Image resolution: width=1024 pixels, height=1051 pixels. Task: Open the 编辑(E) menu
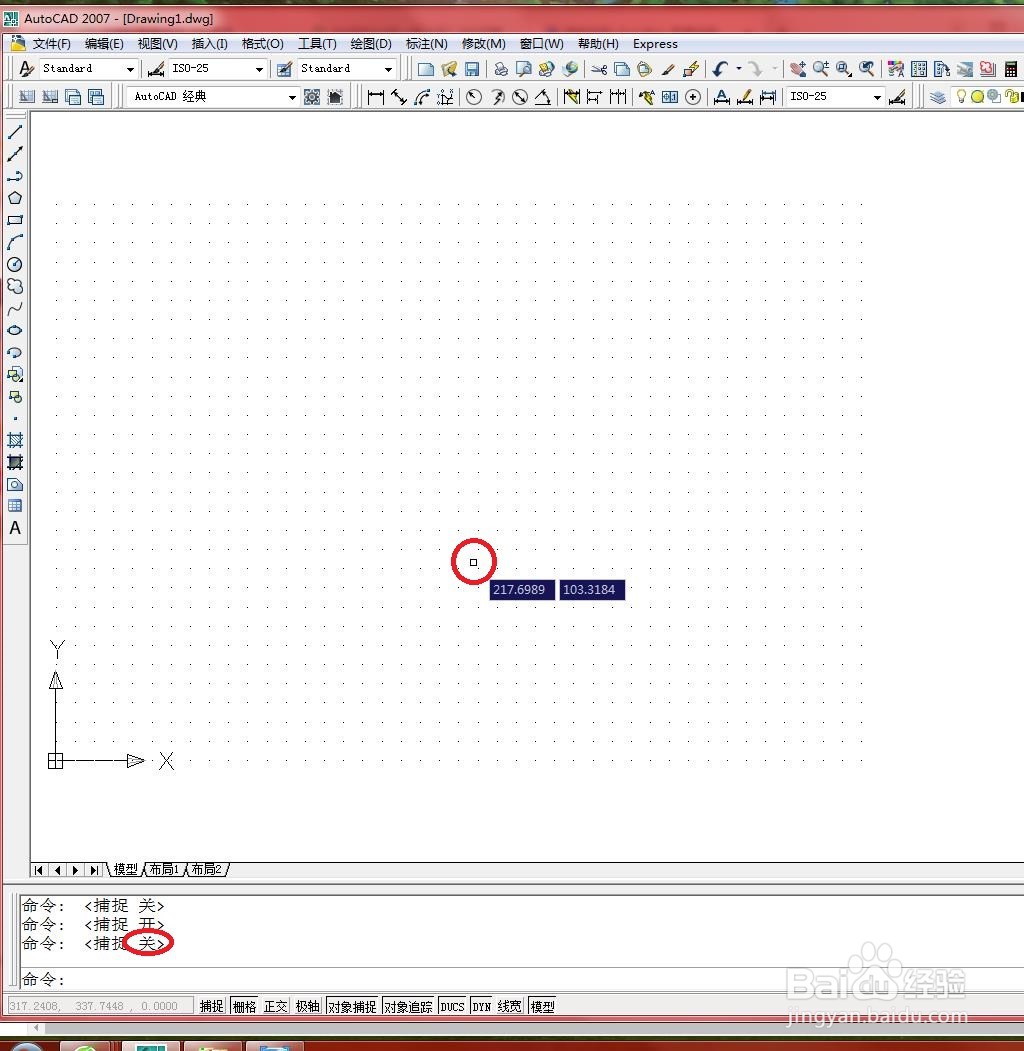click(x=104, y=44)
